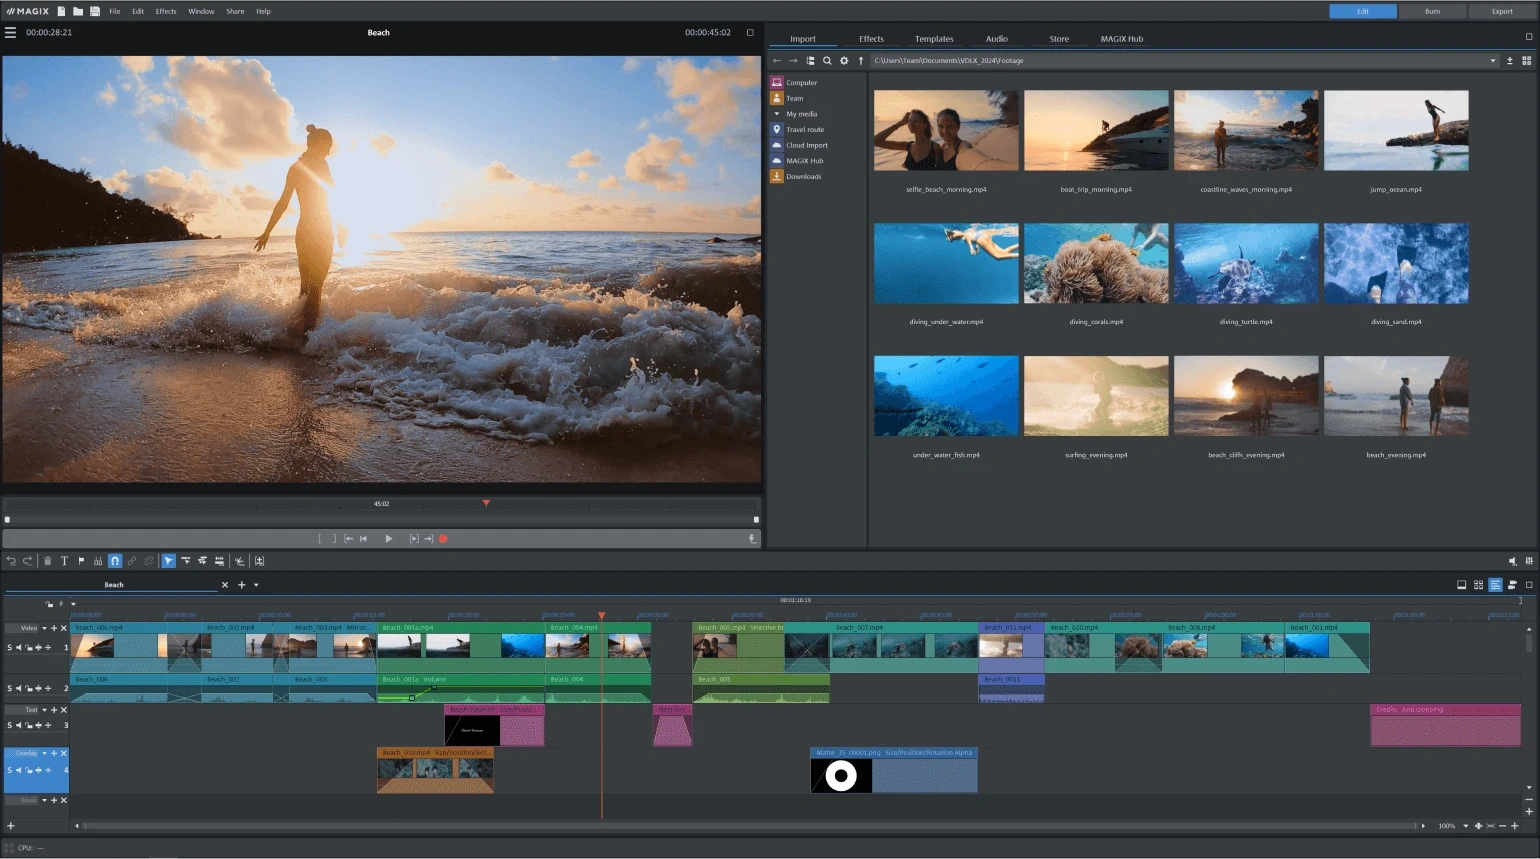Viewport: 1540px width, 859px height.
Task: Click the Group objects chain icon
Action: click(132, 562)
